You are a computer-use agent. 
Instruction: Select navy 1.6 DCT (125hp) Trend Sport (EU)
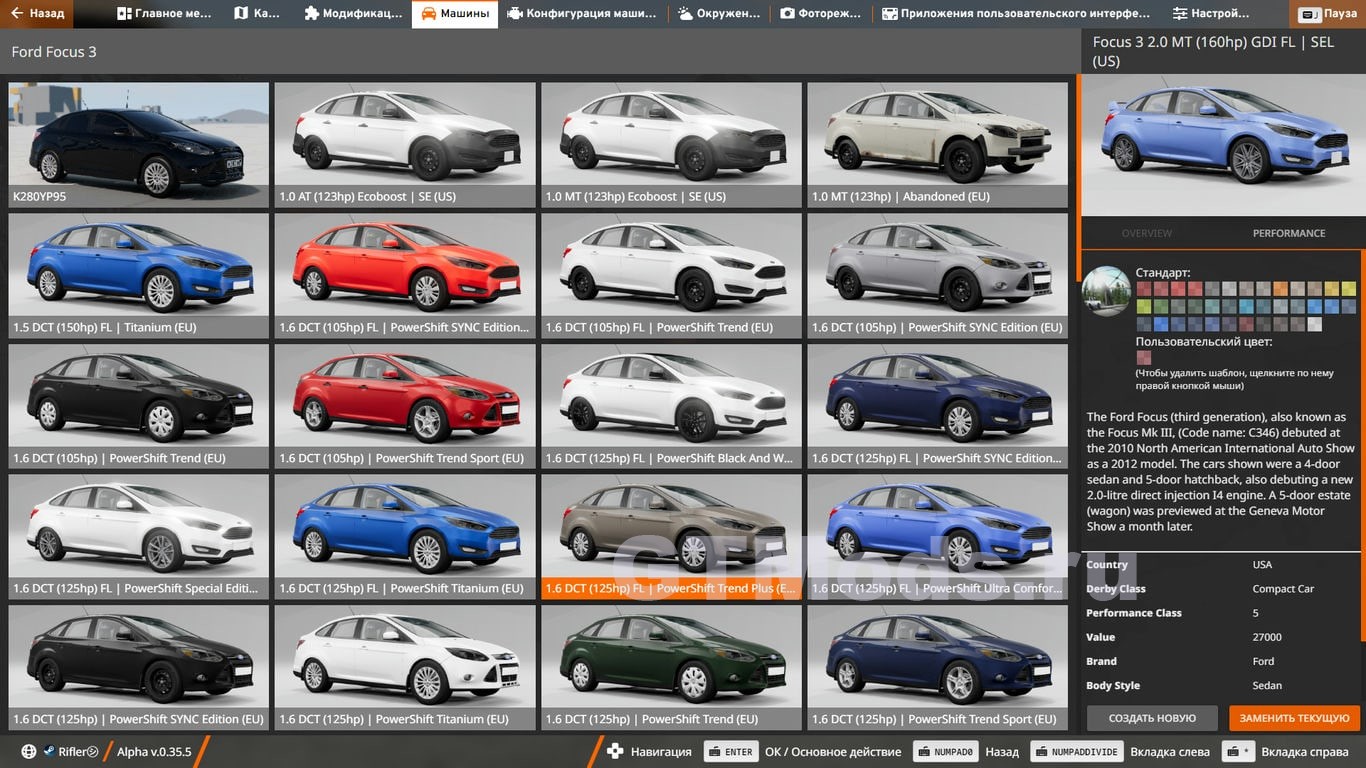click(937, 667)
